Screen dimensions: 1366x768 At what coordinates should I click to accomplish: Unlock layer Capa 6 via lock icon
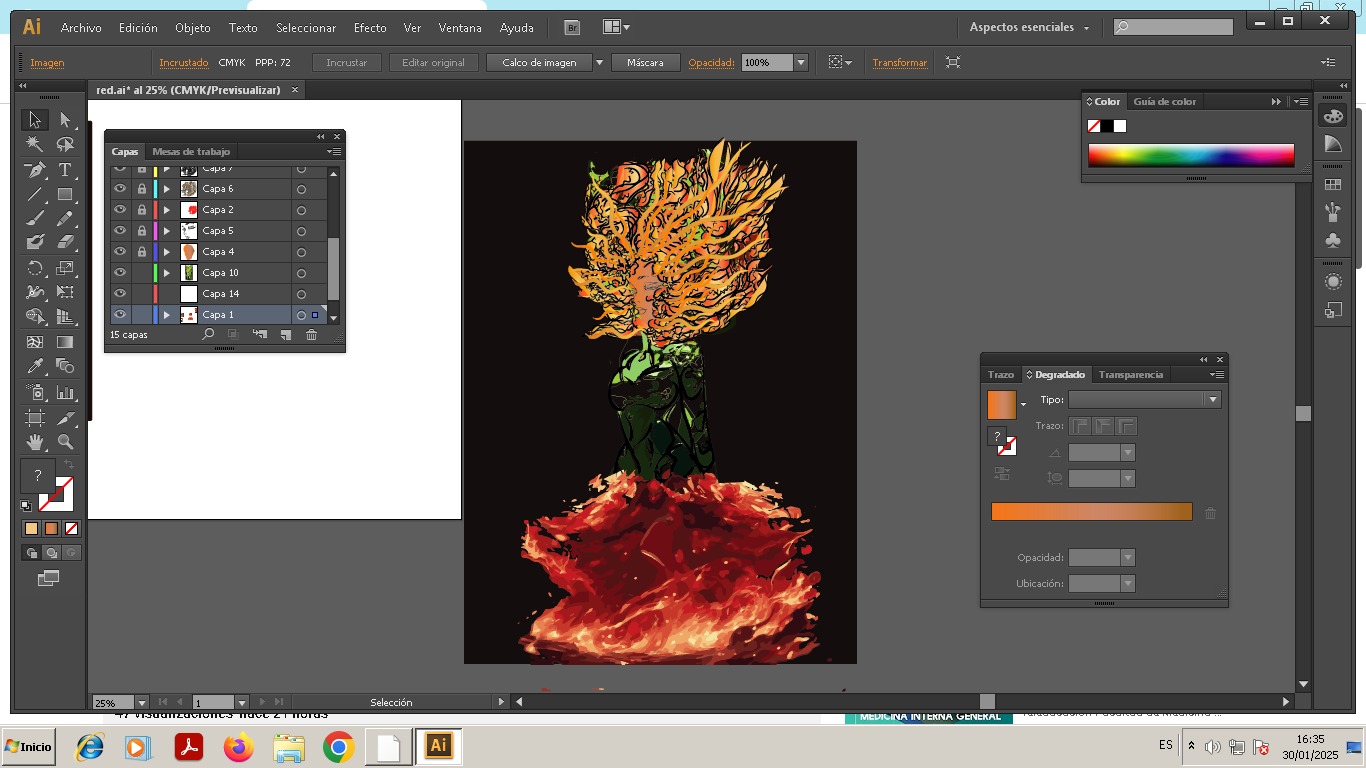pos(142,189)
